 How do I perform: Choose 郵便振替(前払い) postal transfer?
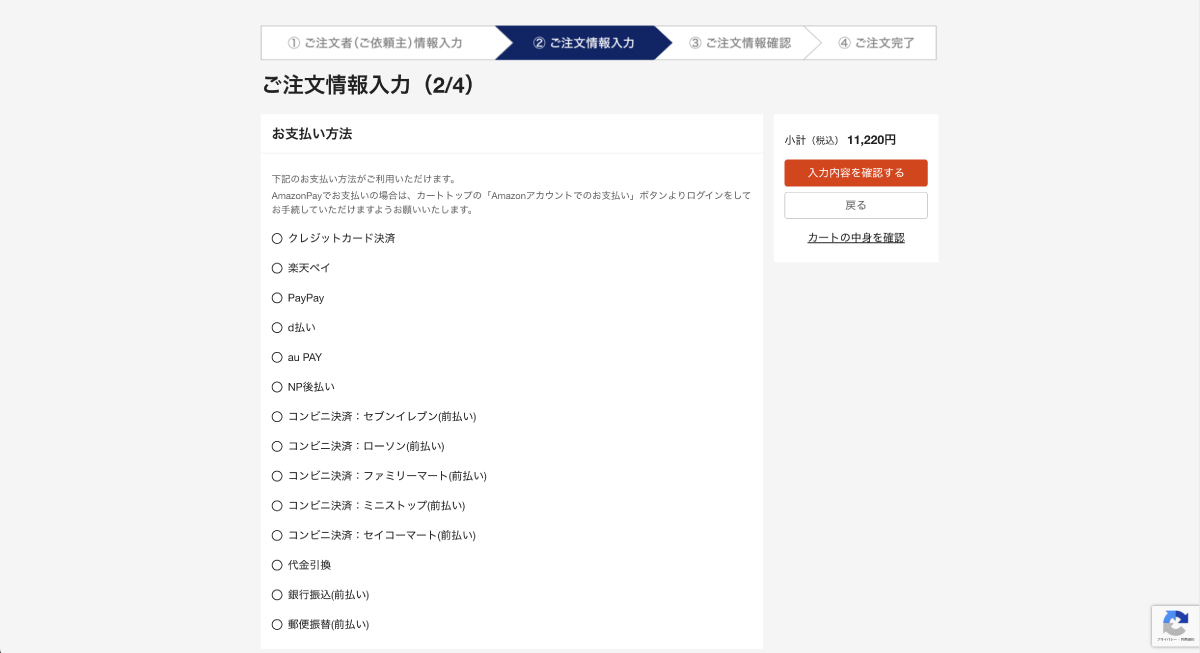pyautogui.click(x=277, y=624)
